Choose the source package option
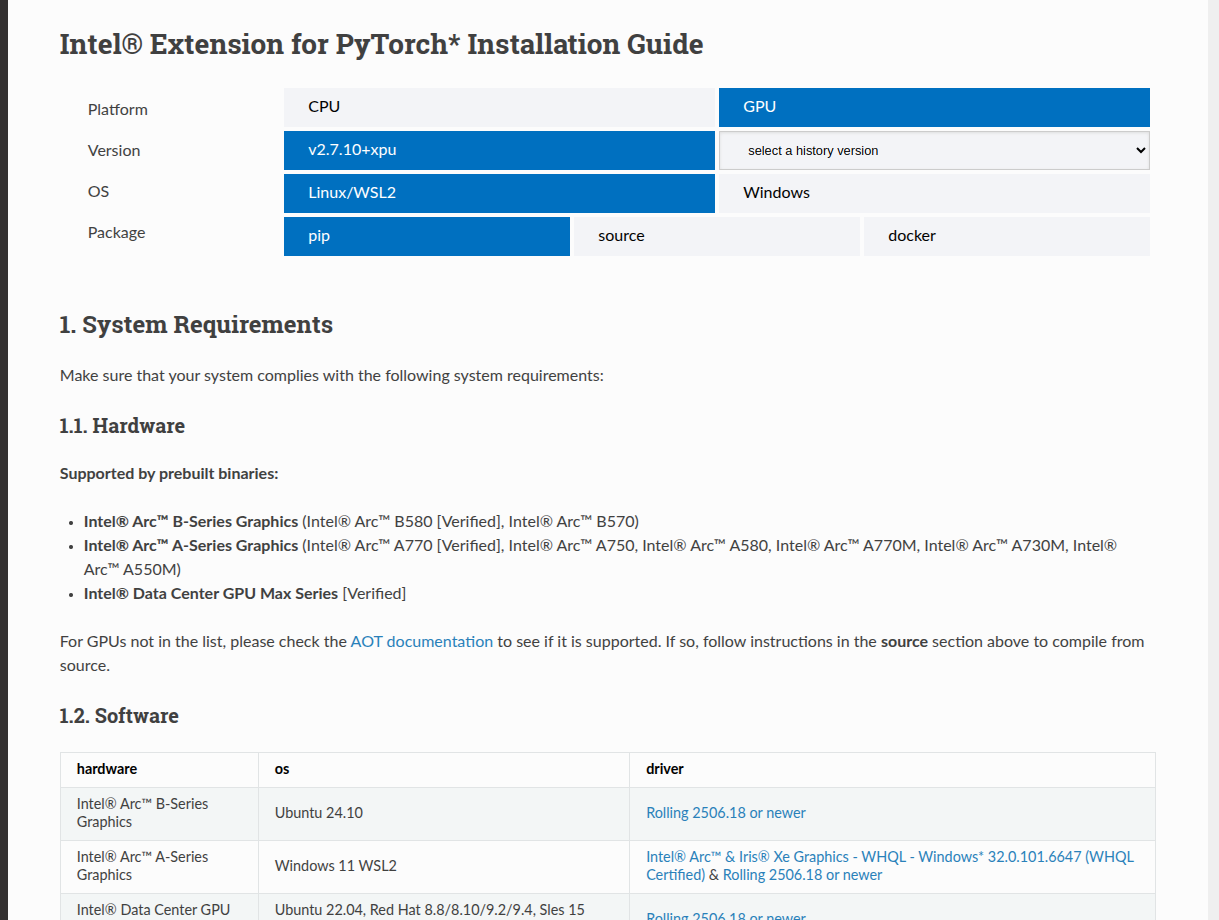This screenshot has height=920, width=1219. (x=717, y=236)
